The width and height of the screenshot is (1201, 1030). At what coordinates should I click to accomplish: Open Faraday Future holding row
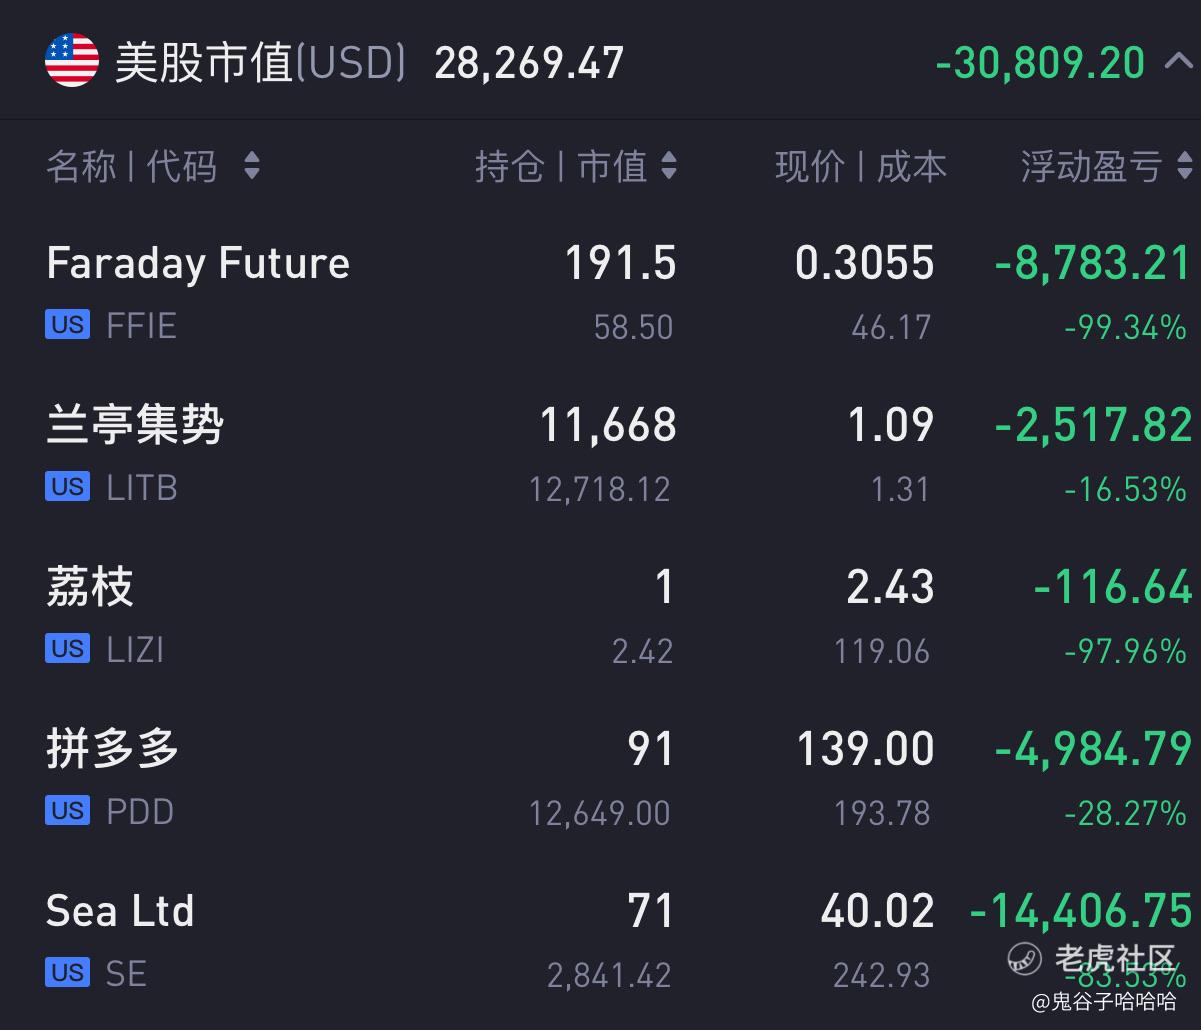click(x=600, y=292)
